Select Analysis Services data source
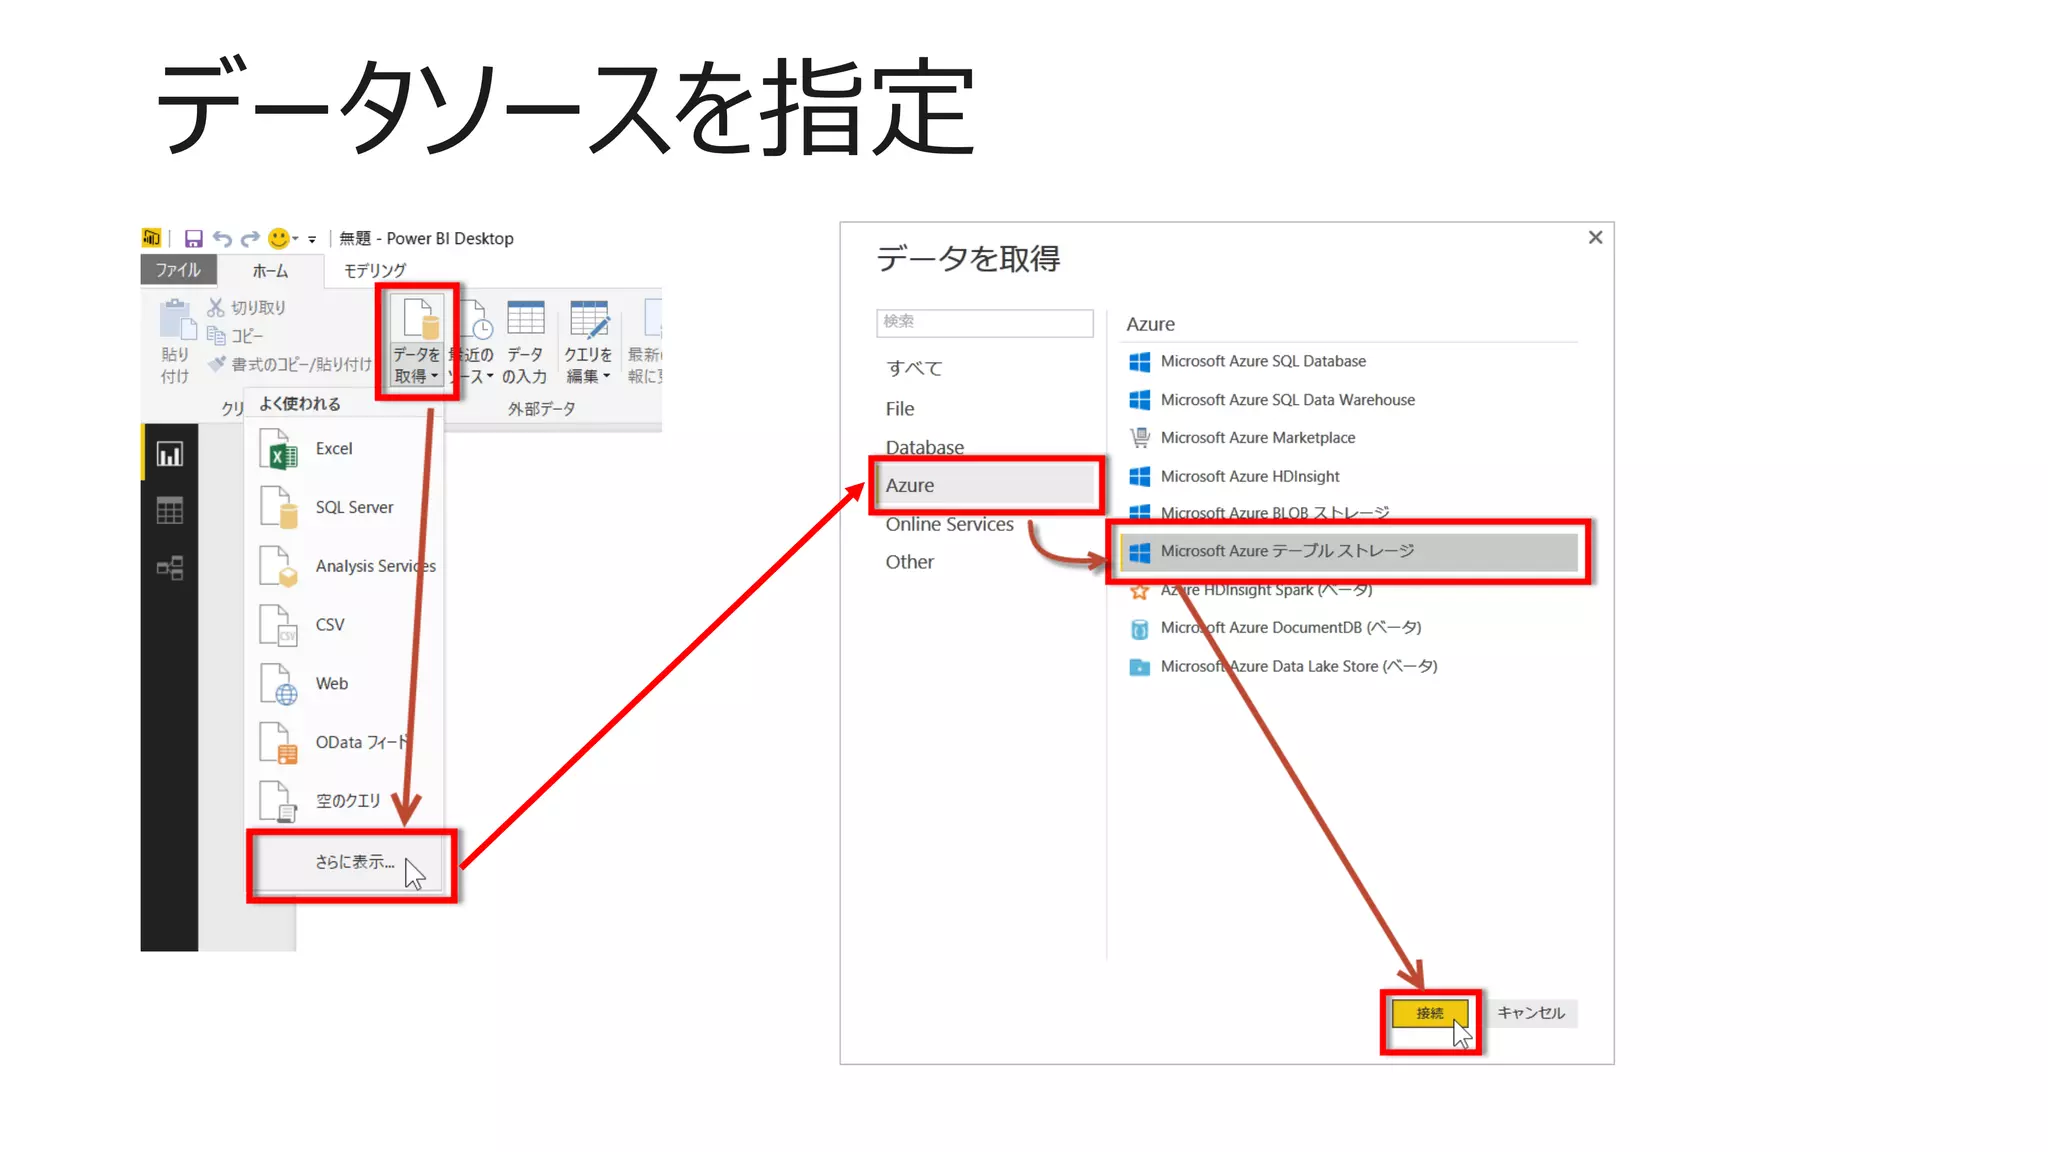Viewport: 2048px width, 1152px height. tap(344, 566)
